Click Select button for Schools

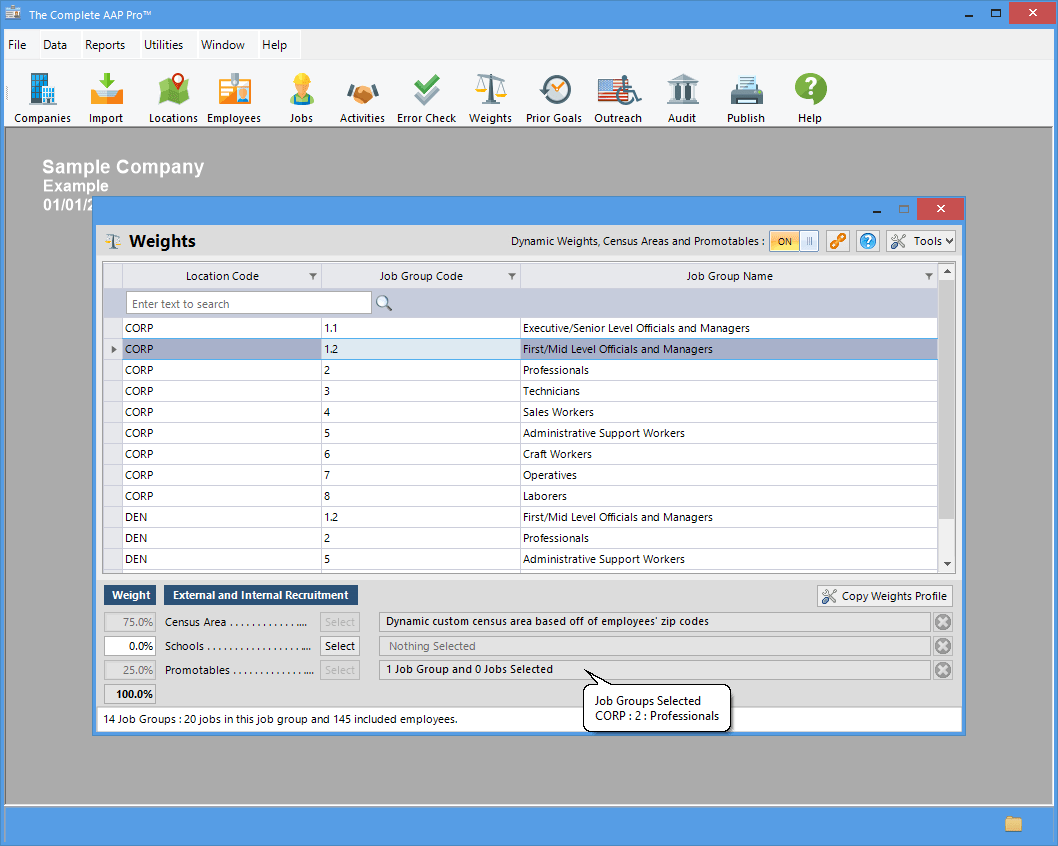[x=339, y=646]
